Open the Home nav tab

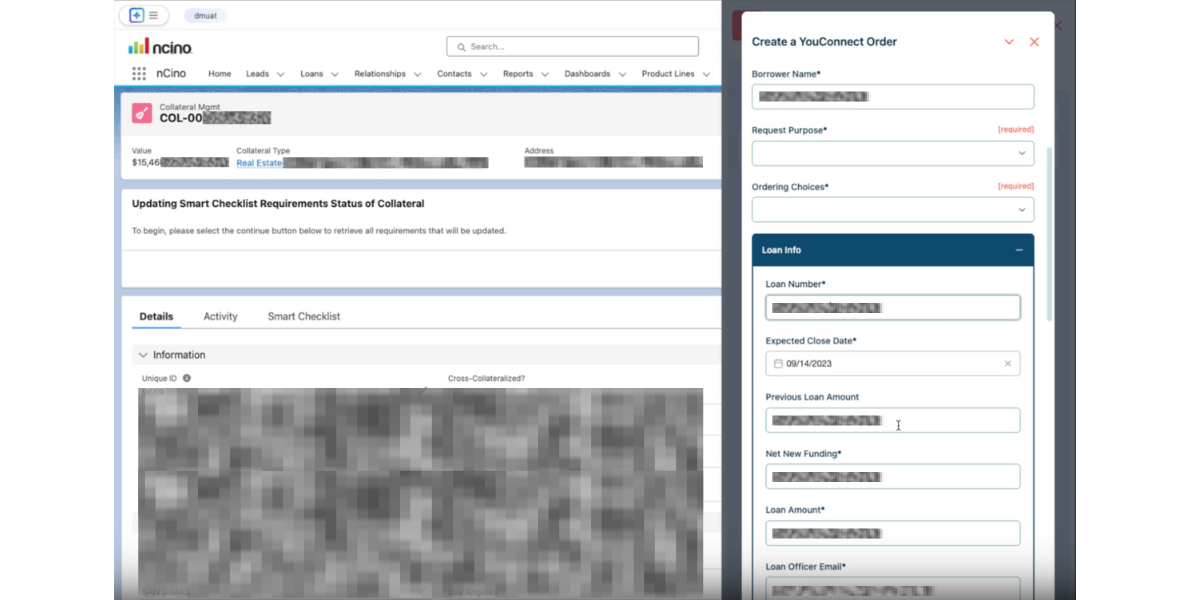219,74
